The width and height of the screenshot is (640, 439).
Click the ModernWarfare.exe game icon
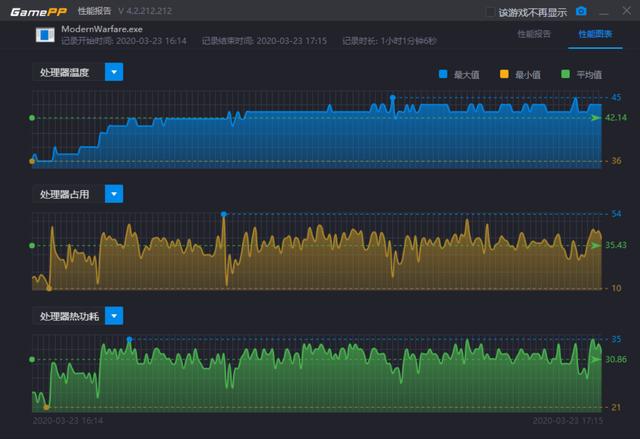(x=45, y=35)
